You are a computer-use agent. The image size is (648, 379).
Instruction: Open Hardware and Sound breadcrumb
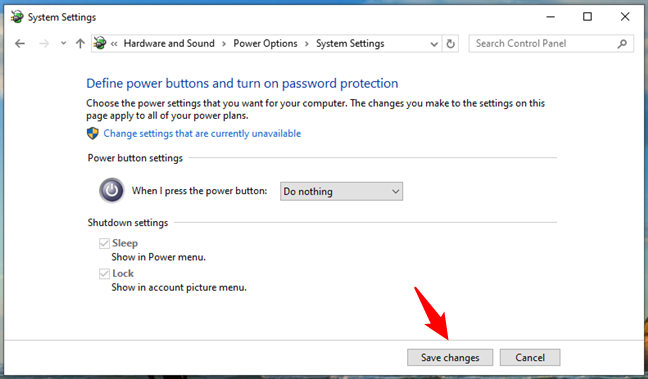tap(169, 43)
